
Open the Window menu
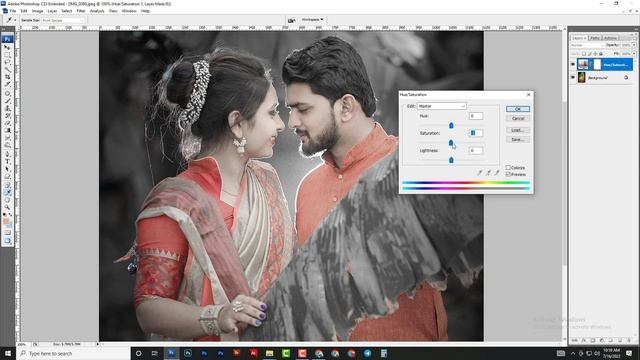click(129, 11)
